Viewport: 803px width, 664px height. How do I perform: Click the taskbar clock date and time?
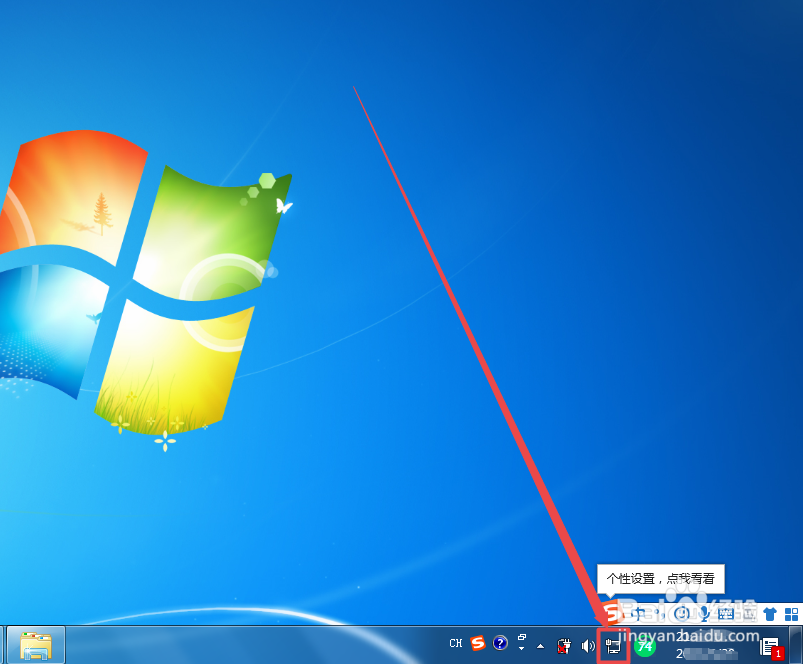tap(708, 645)
